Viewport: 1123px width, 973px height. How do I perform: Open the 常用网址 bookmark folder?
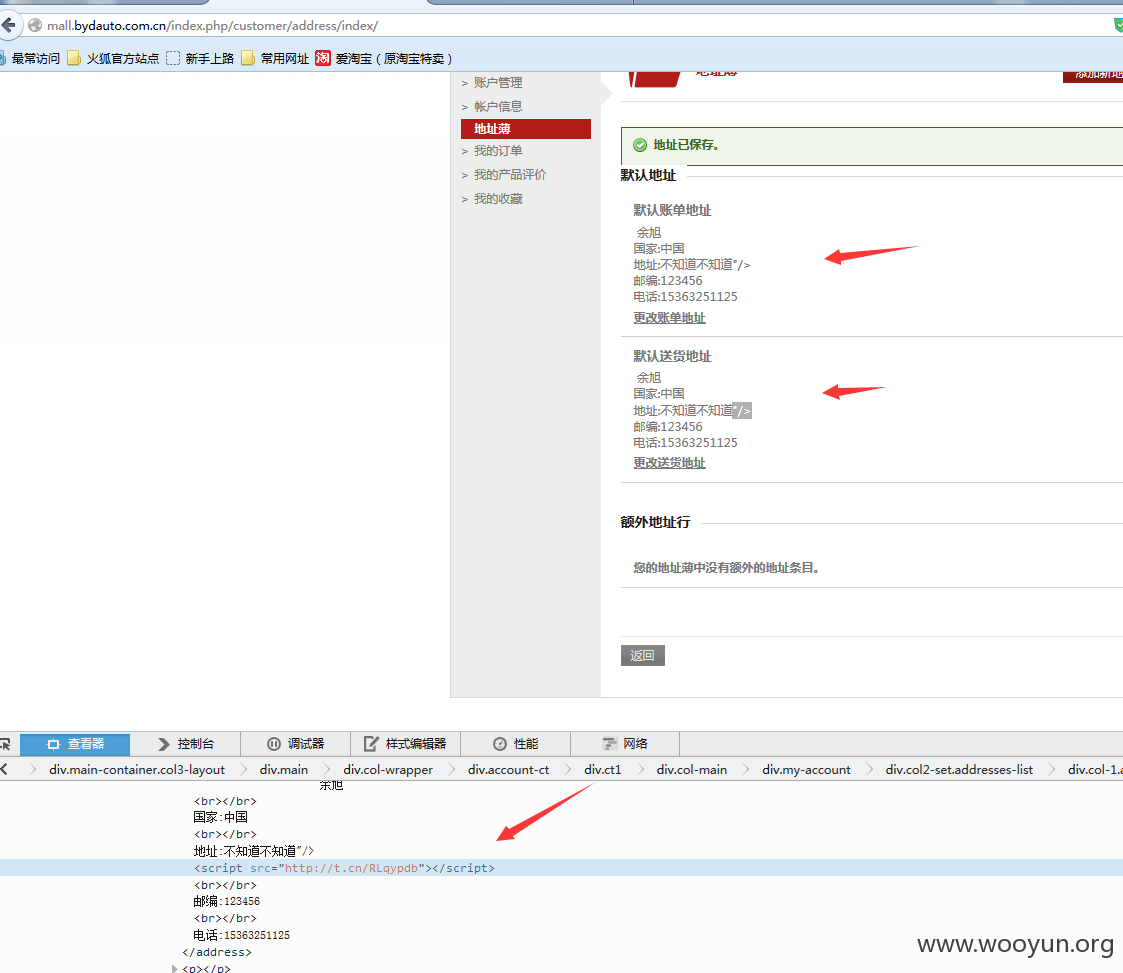pos(275,59)
